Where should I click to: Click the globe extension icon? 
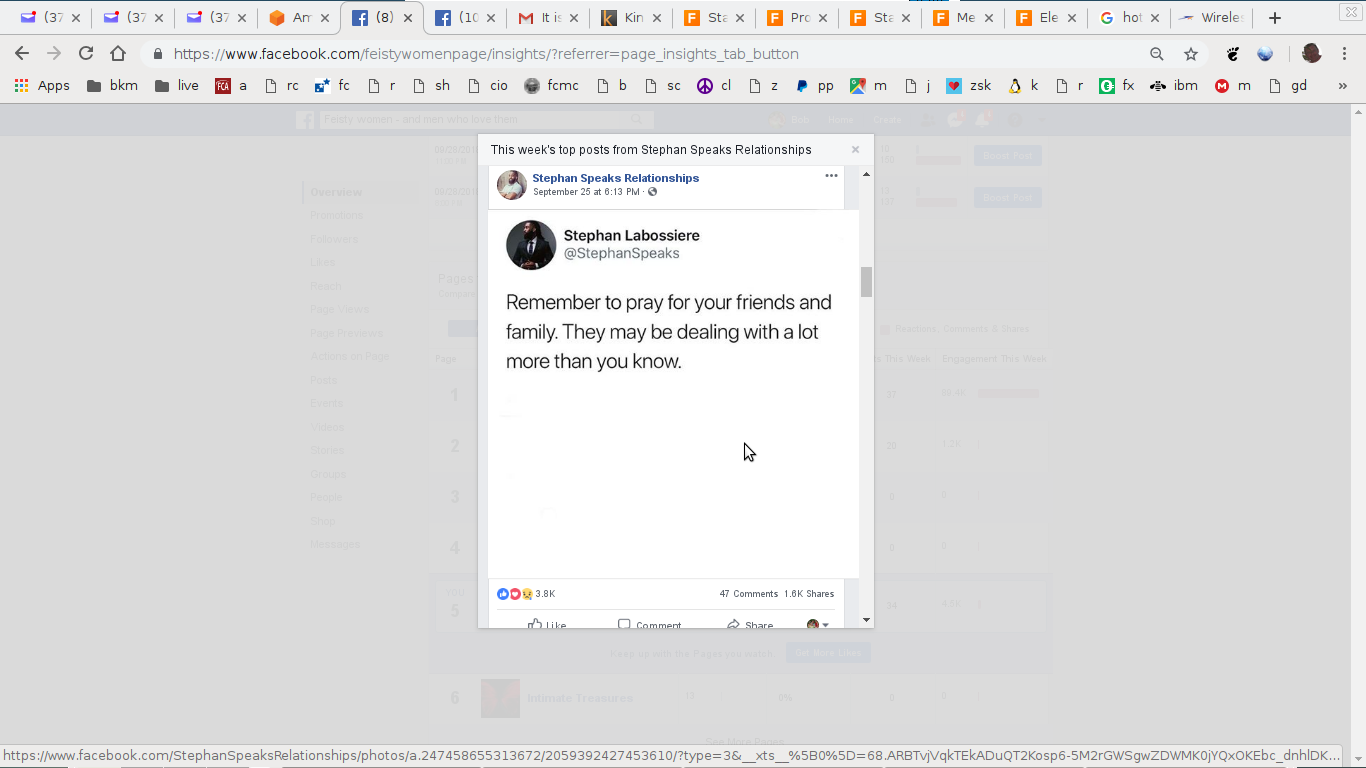pos(1265,54)
